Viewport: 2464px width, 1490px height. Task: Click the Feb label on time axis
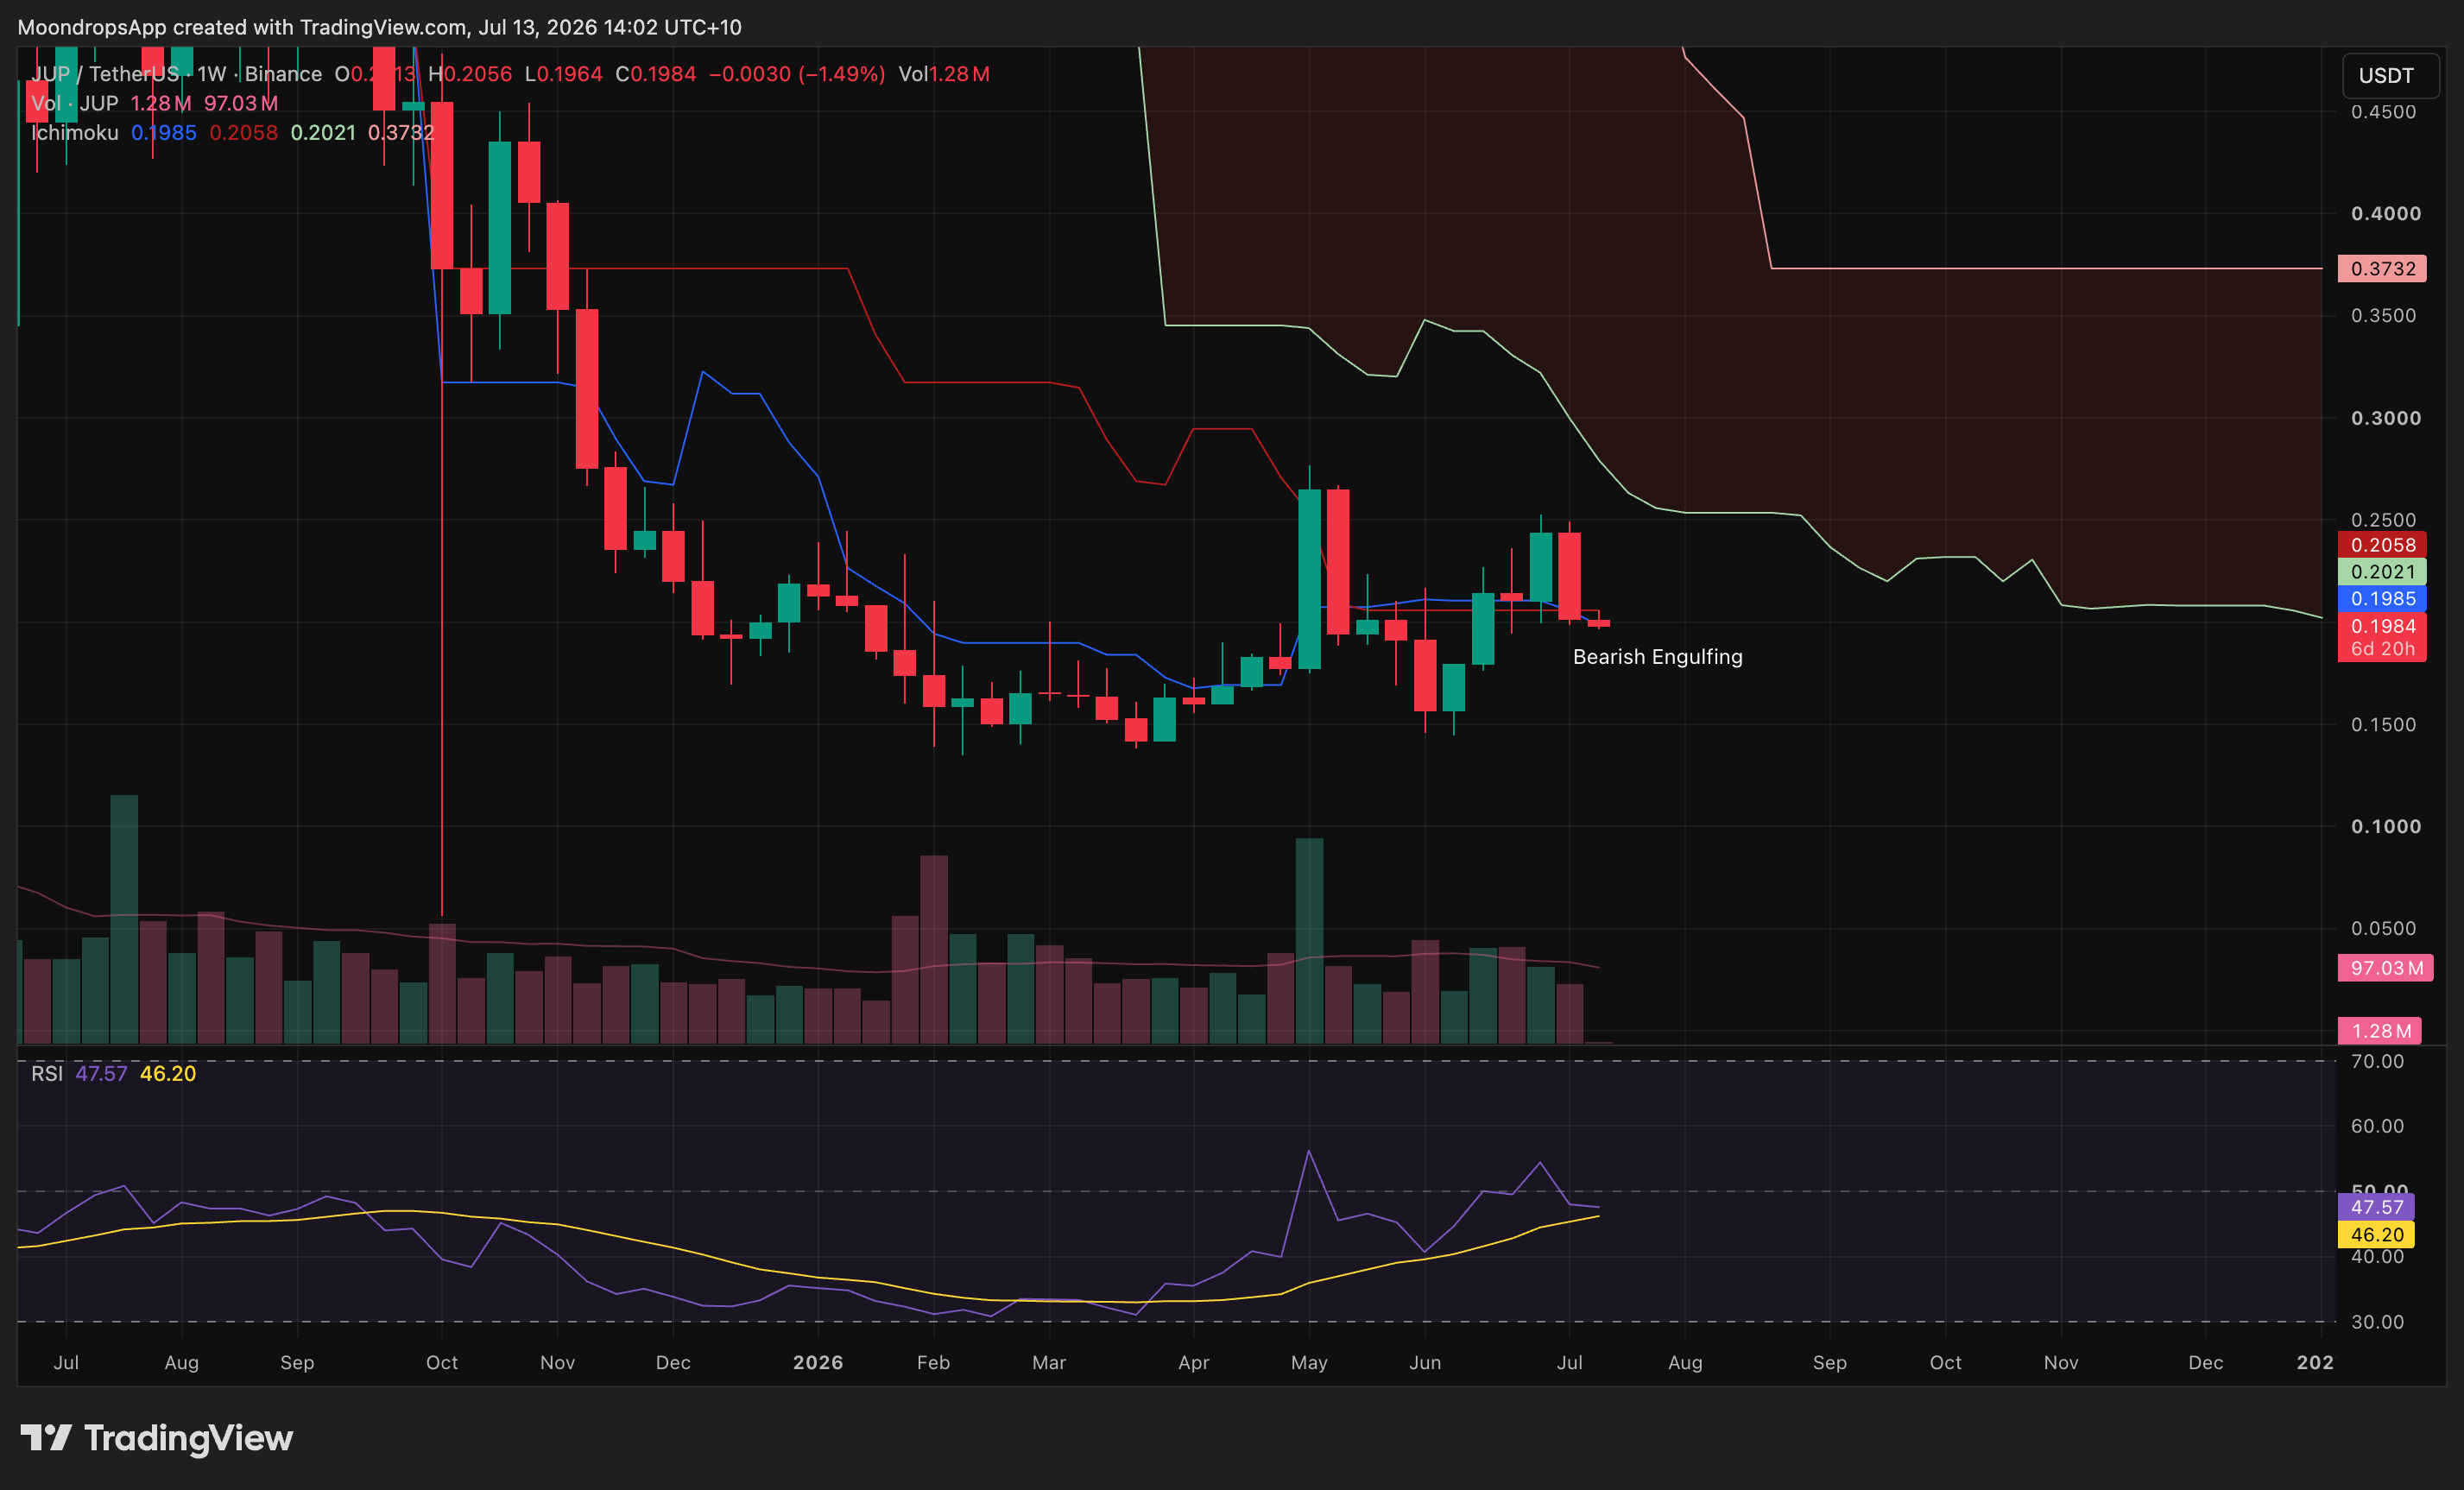(x=933, y=1363)
